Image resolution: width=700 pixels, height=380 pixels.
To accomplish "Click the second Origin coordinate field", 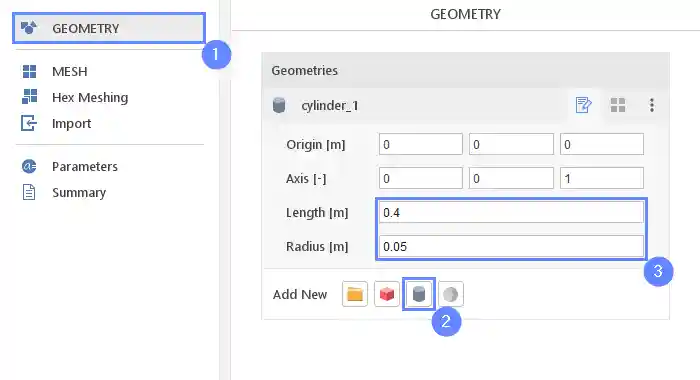I will pyautogui.click(x=511, y=144).
